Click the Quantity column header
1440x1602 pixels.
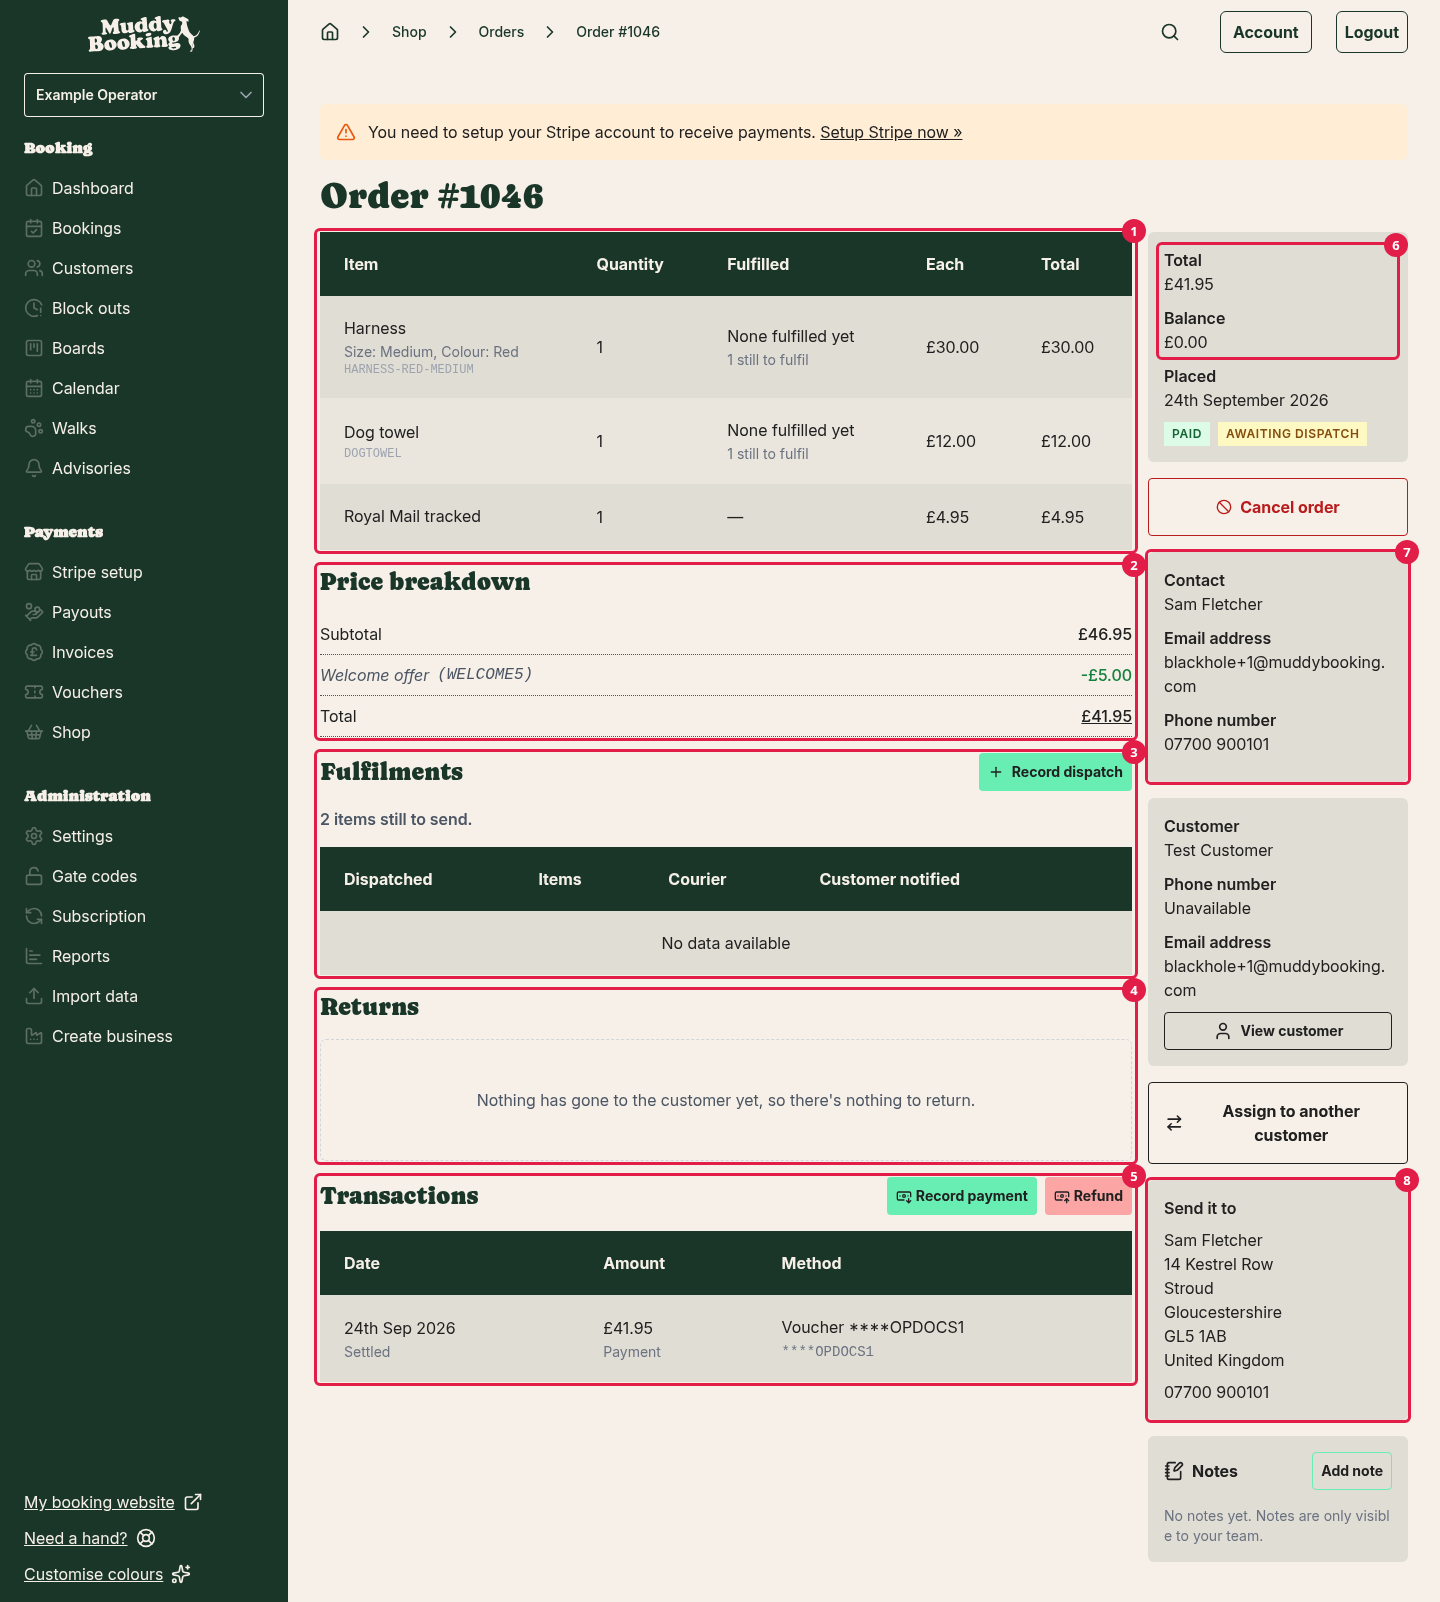[630, 264]
